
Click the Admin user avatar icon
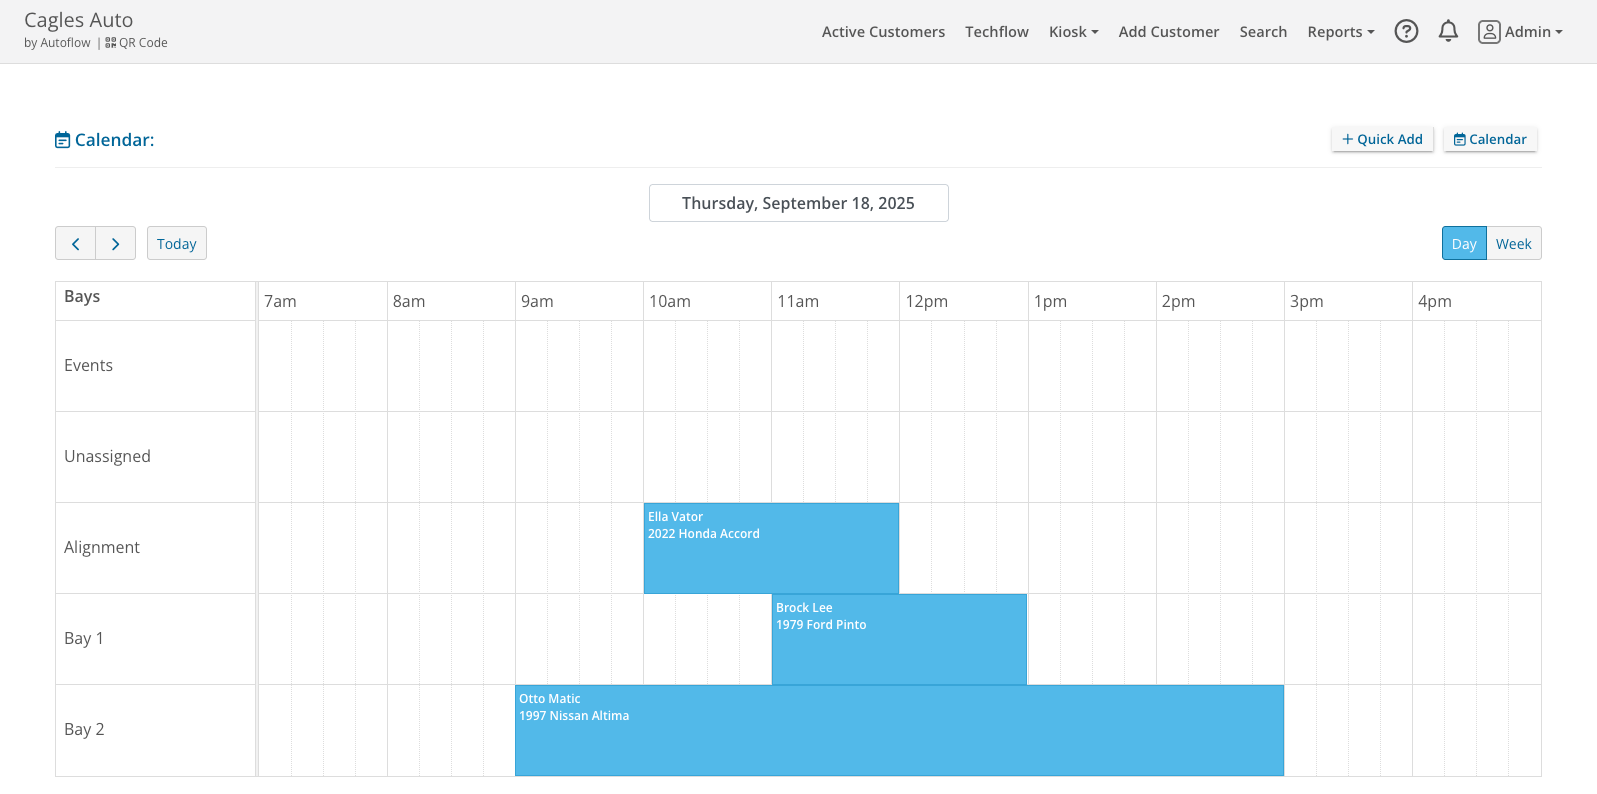coord(1489,32)
